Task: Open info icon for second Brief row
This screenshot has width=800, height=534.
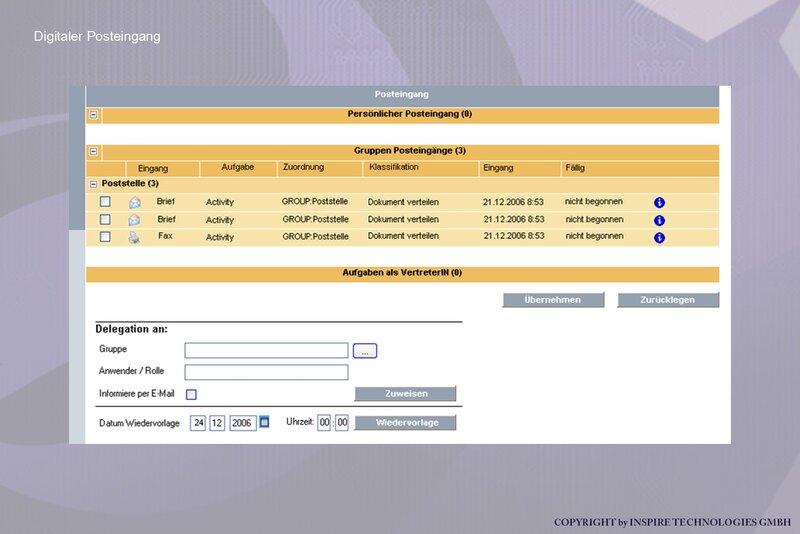Action: click(x=659, y=220)
